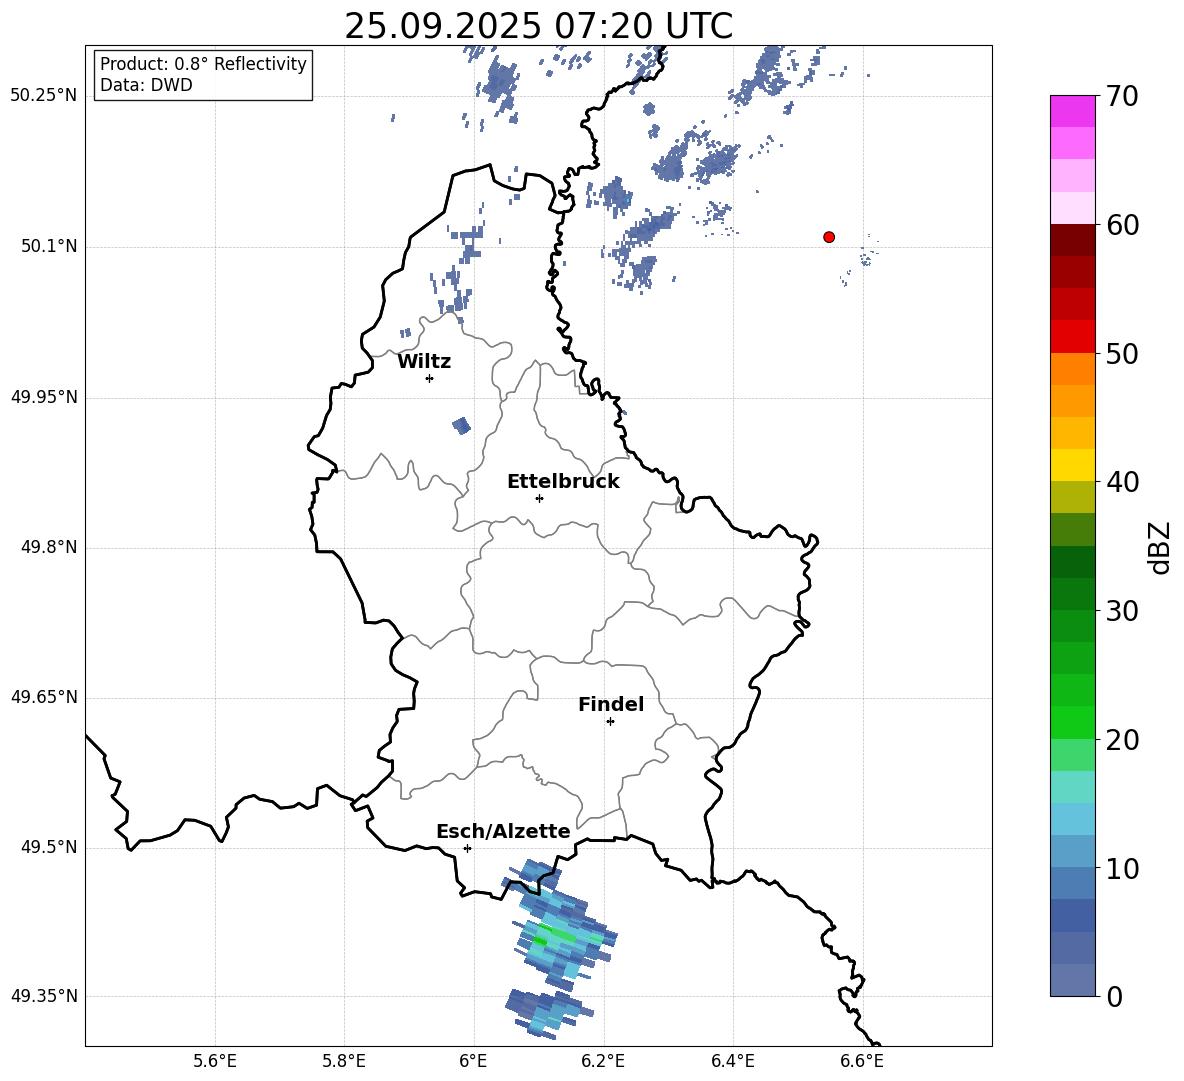Click the 60 colorbar tick label
The width and height of the screenshot is (1184, 1081).
(x=1122, y=225)
